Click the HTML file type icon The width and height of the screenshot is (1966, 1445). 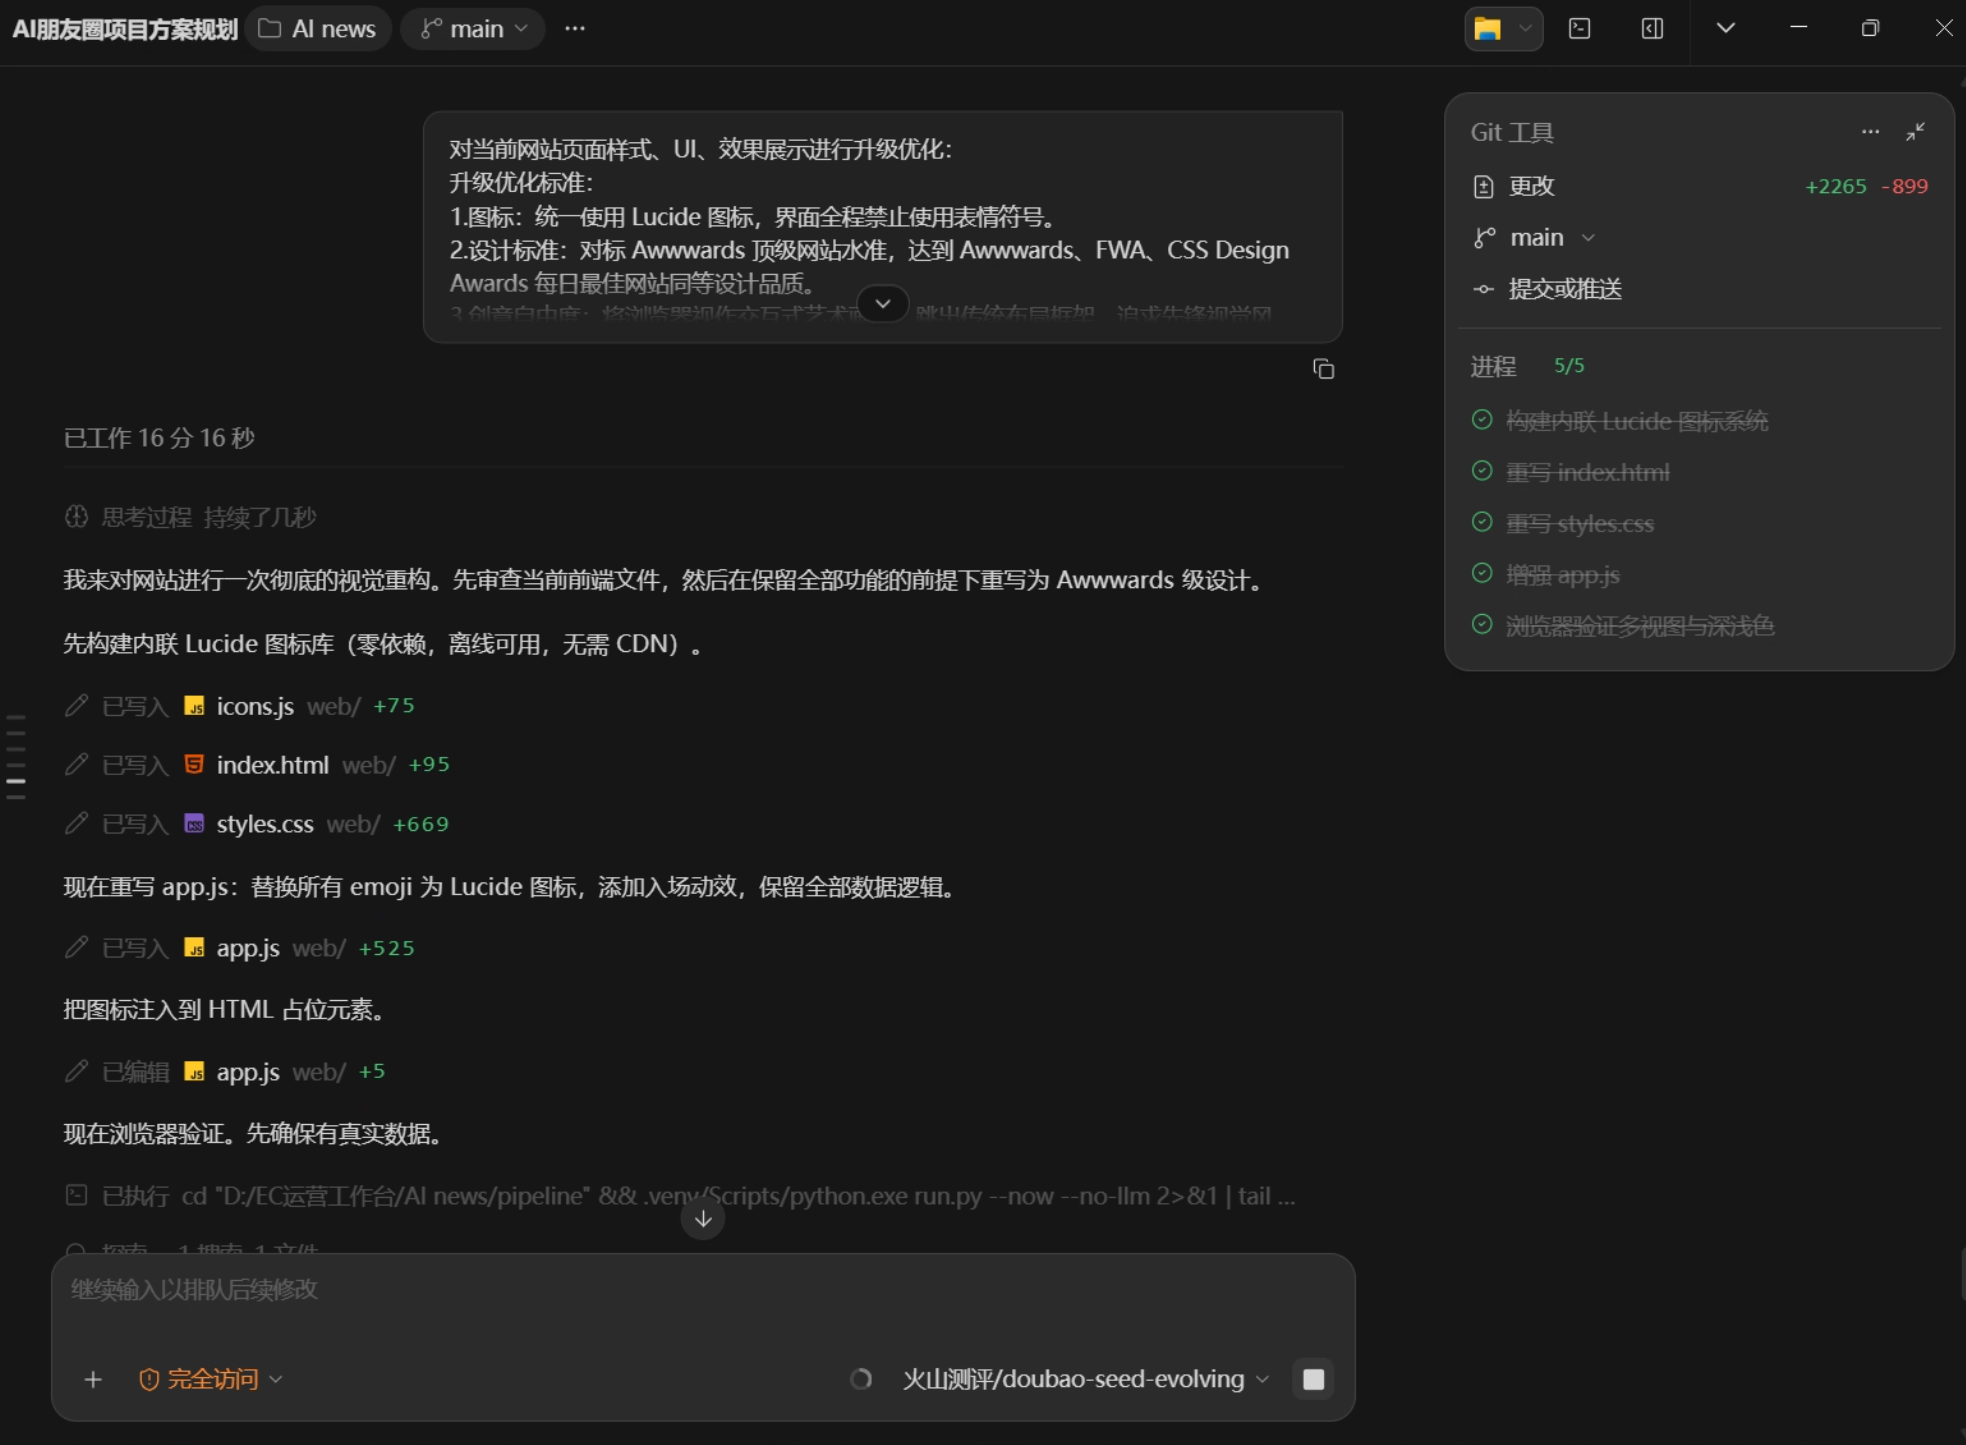[194, 765]
